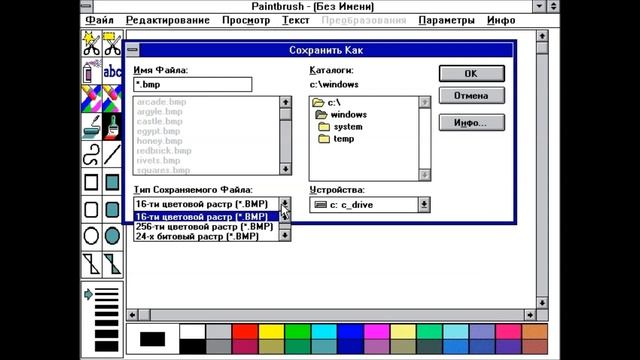Viewport: 640px width, 360px height.
Task: Pick the orange palette color
Action: 534,332
